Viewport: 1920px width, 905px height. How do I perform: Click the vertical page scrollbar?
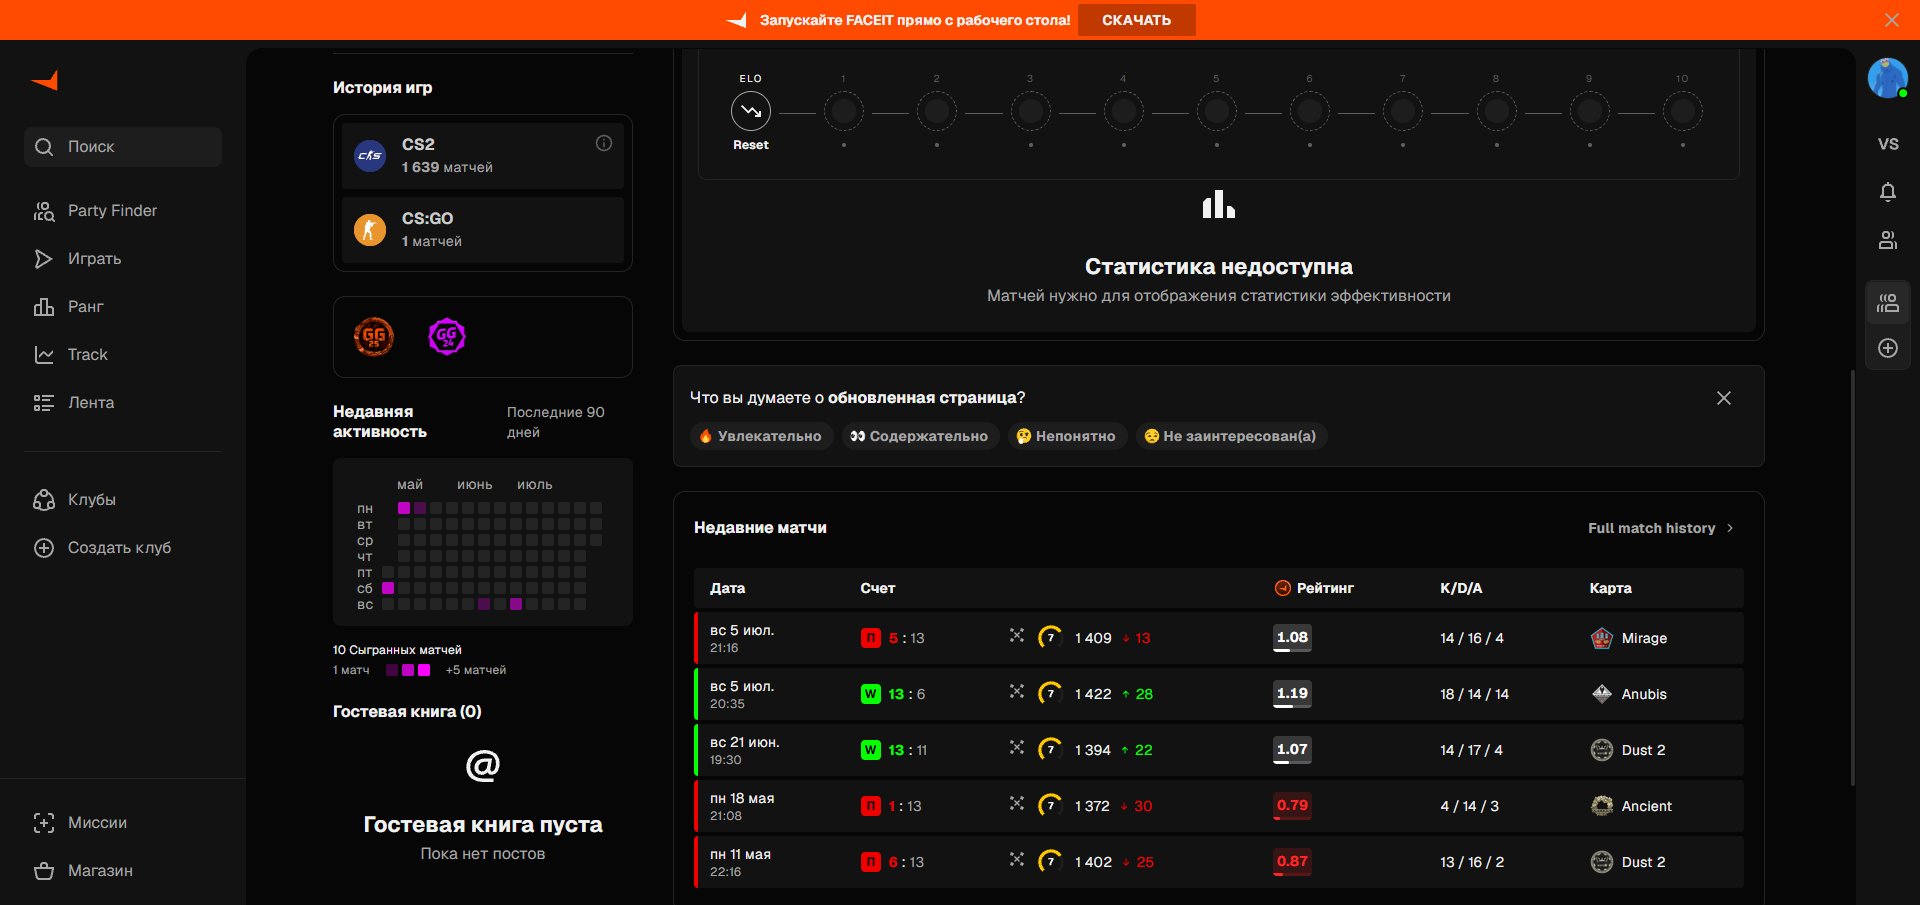pos(1852,578)
